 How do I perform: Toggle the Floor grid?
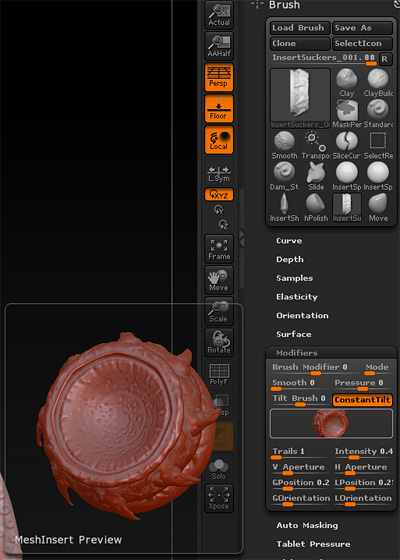(219, 108)
